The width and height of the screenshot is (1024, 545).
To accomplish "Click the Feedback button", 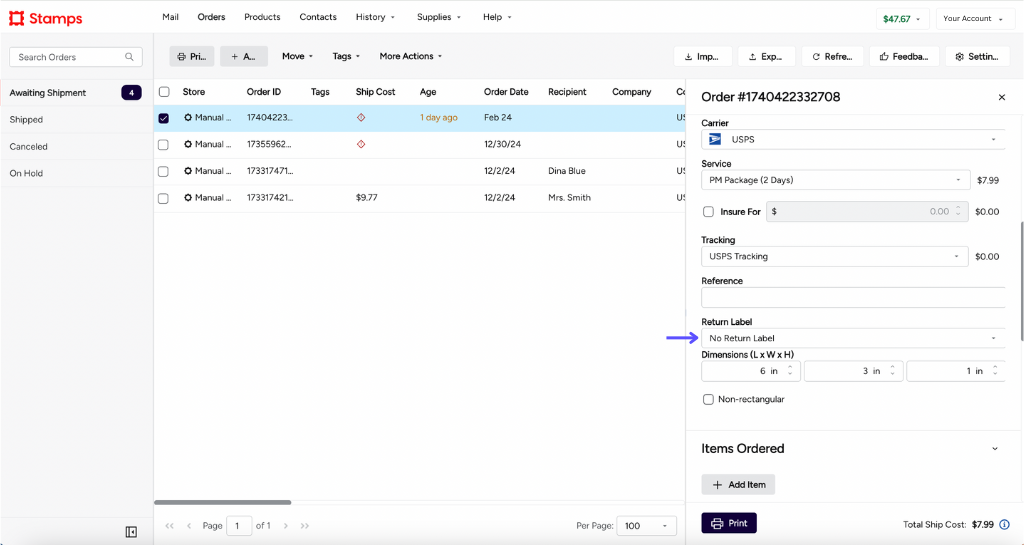I will coord(904,57).
